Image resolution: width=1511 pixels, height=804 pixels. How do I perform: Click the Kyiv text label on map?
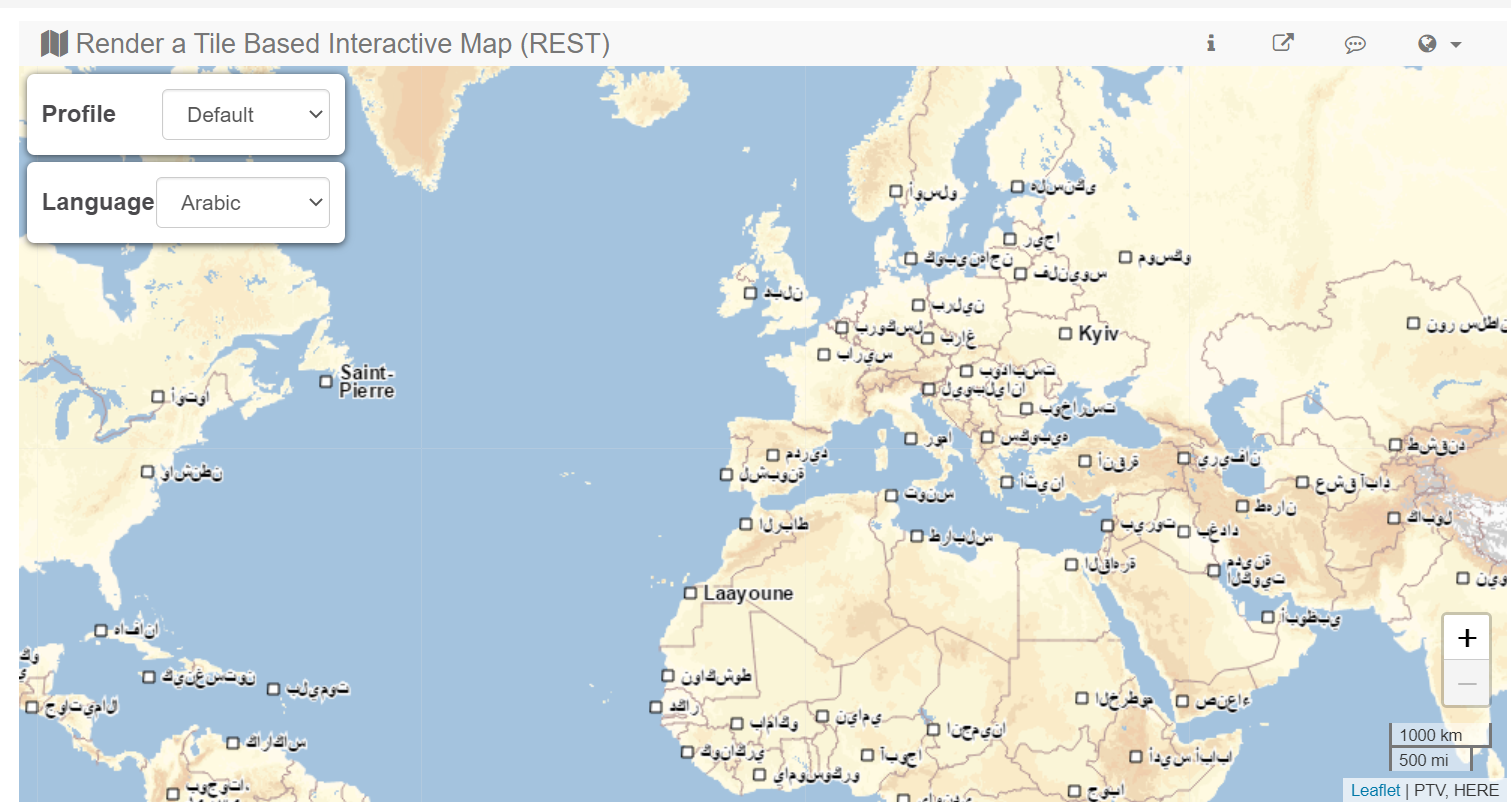tap(1098, 334)
